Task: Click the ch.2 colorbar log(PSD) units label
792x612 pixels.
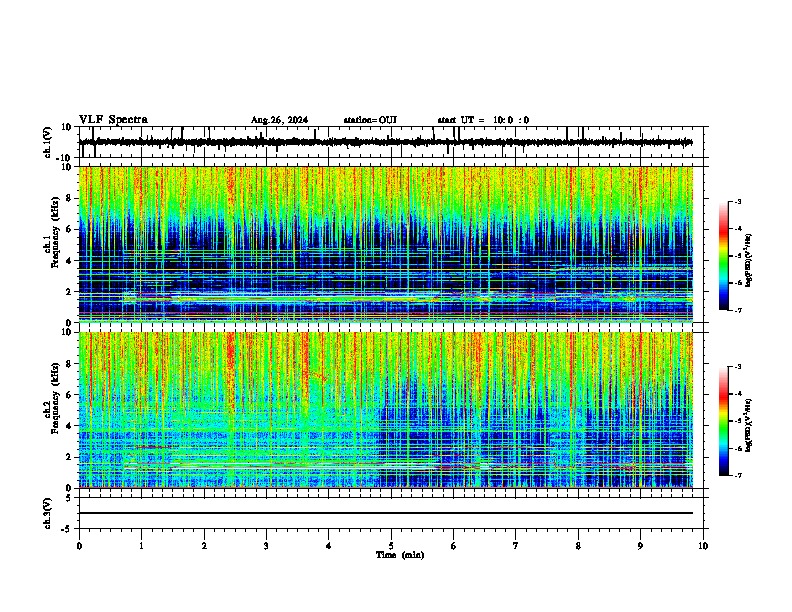Action: click(748, 425)
